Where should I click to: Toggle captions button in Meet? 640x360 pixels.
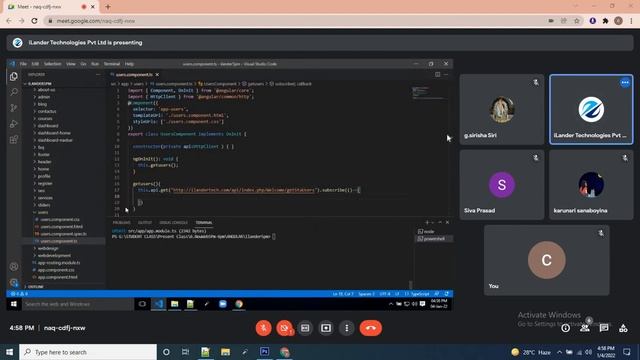tap(305, 328)
